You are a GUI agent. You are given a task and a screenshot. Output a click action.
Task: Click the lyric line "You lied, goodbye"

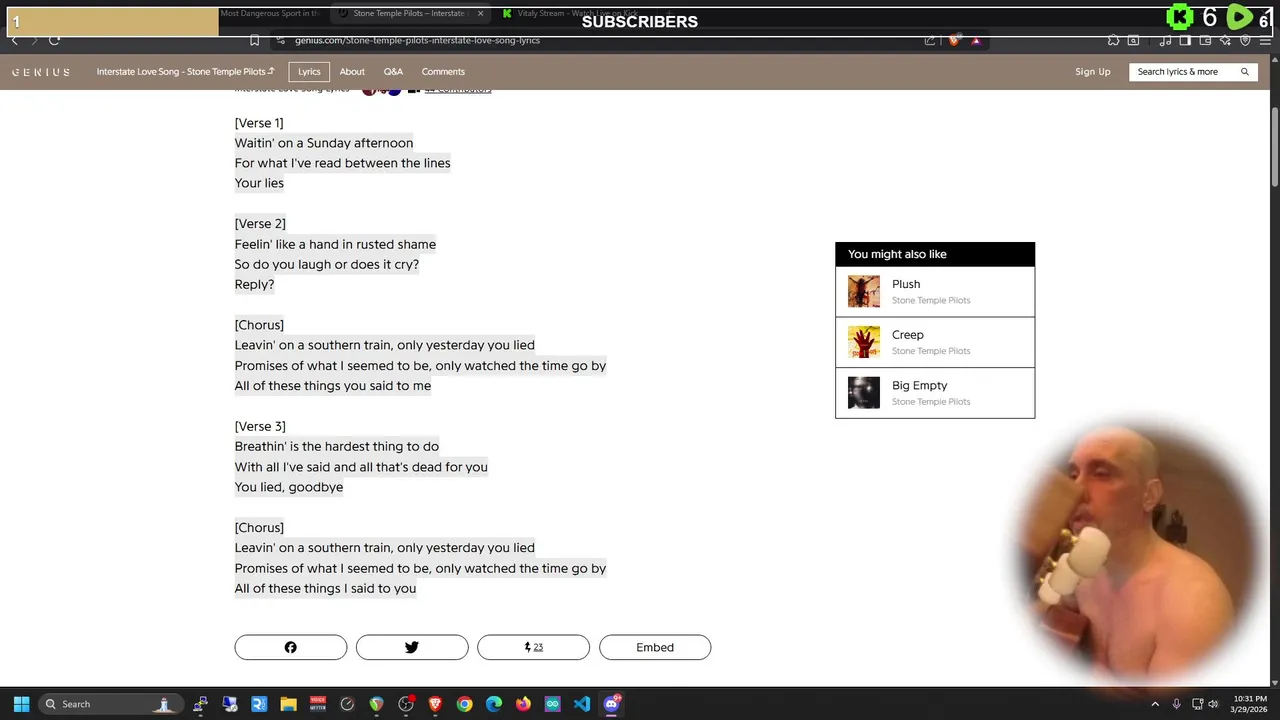pyautogui.click(x=289, y=487)
